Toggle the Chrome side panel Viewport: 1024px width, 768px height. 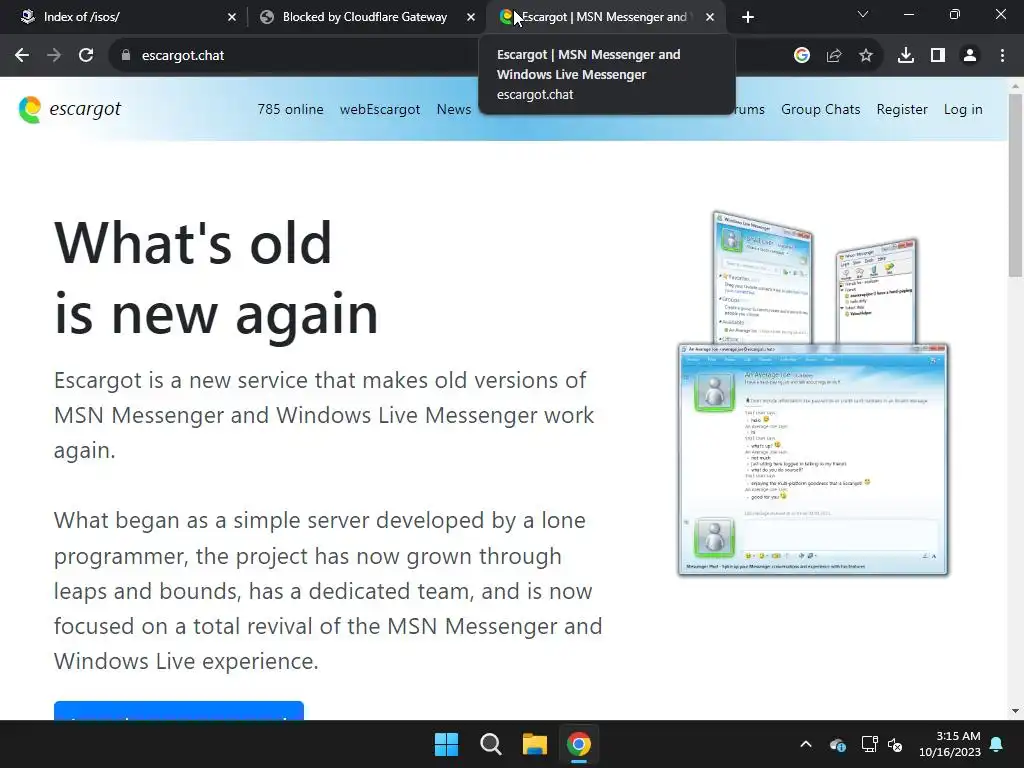938,56
